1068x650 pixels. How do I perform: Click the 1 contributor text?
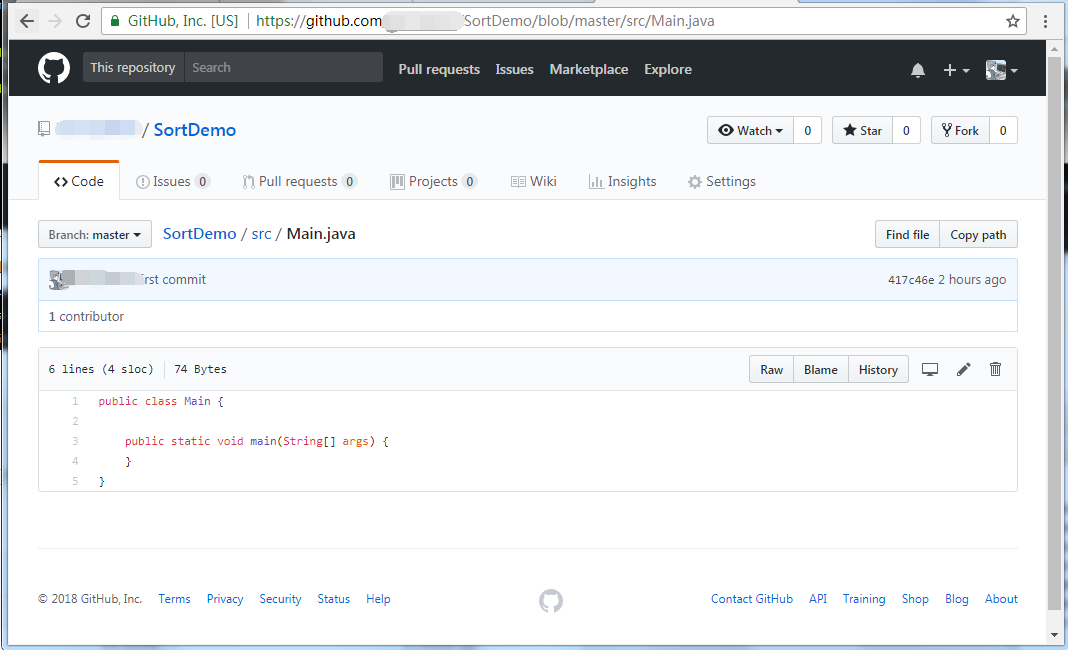[x=87, y=316]
